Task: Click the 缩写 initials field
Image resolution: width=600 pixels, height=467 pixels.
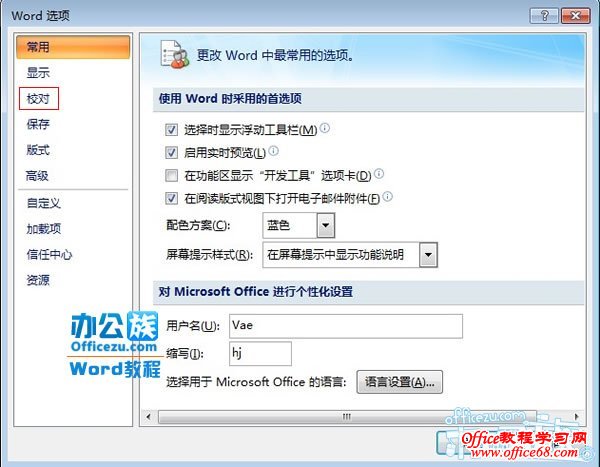Action: [260, 354]
